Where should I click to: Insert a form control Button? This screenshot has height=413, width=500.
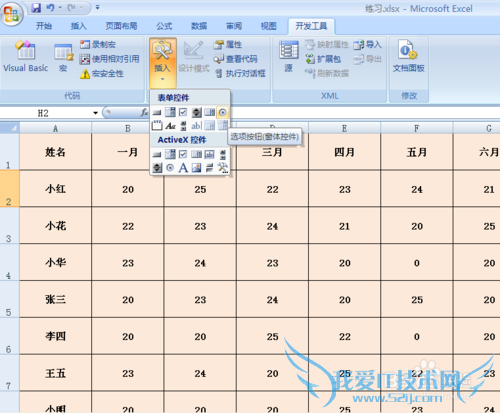coord(157,113)
